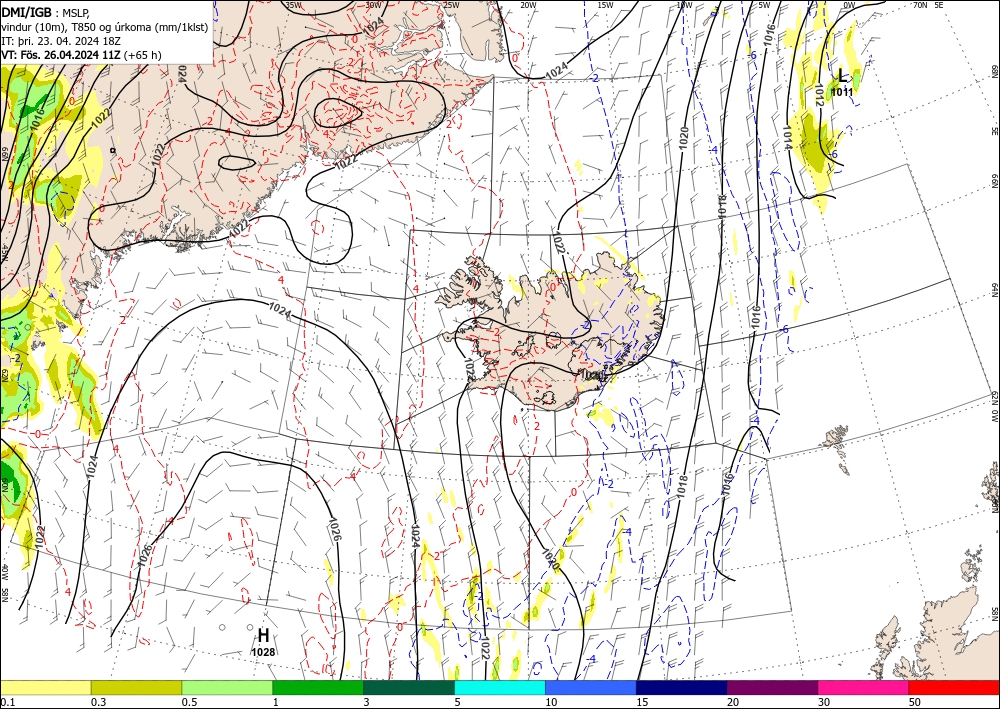The height and width of the screenshot is (709, 1000).
Task: Click the '20W' longitude label
Action: [x=528, y=4]
